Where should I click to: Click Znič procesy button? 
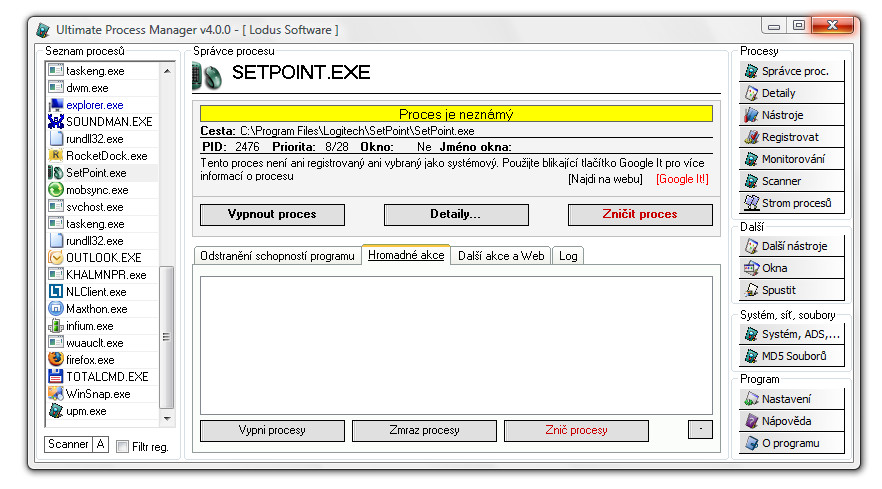(576, 430)
